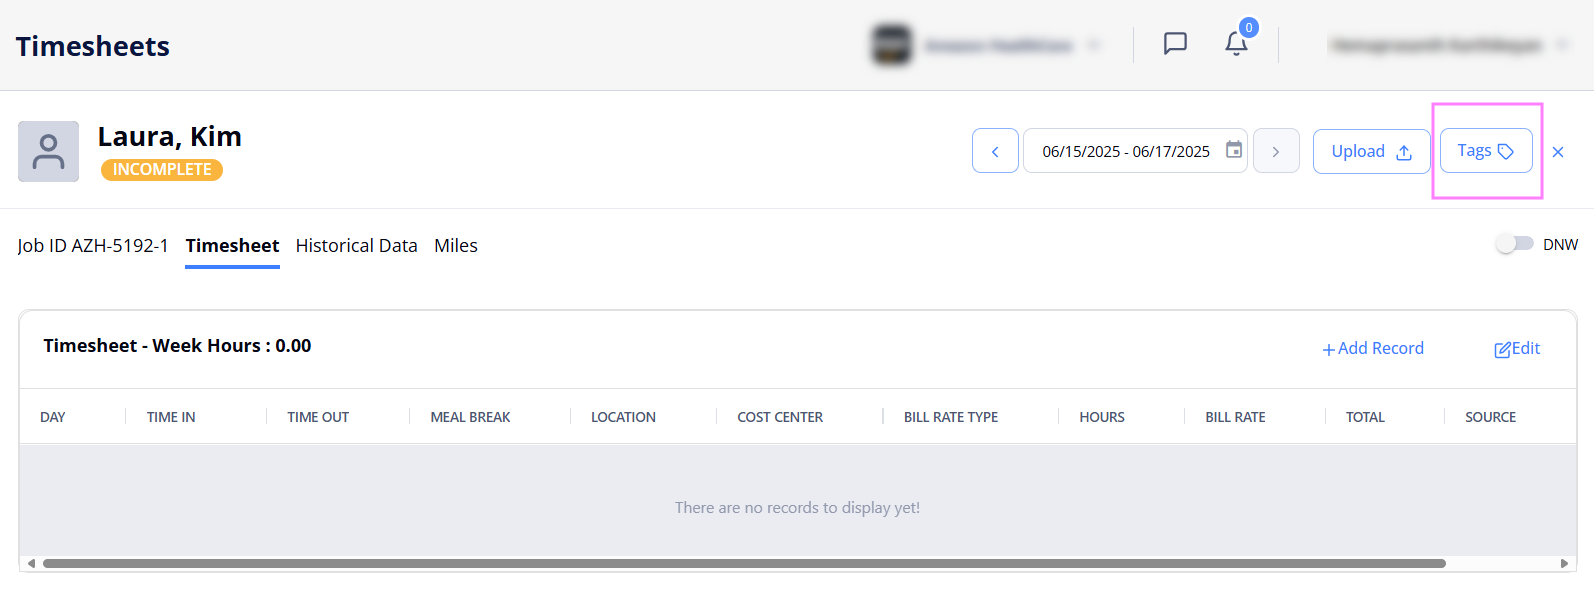Open the 06/15/2025 - 06/17/2025 date field
Screen dimensions: 1594x589
pos(1125,151)
